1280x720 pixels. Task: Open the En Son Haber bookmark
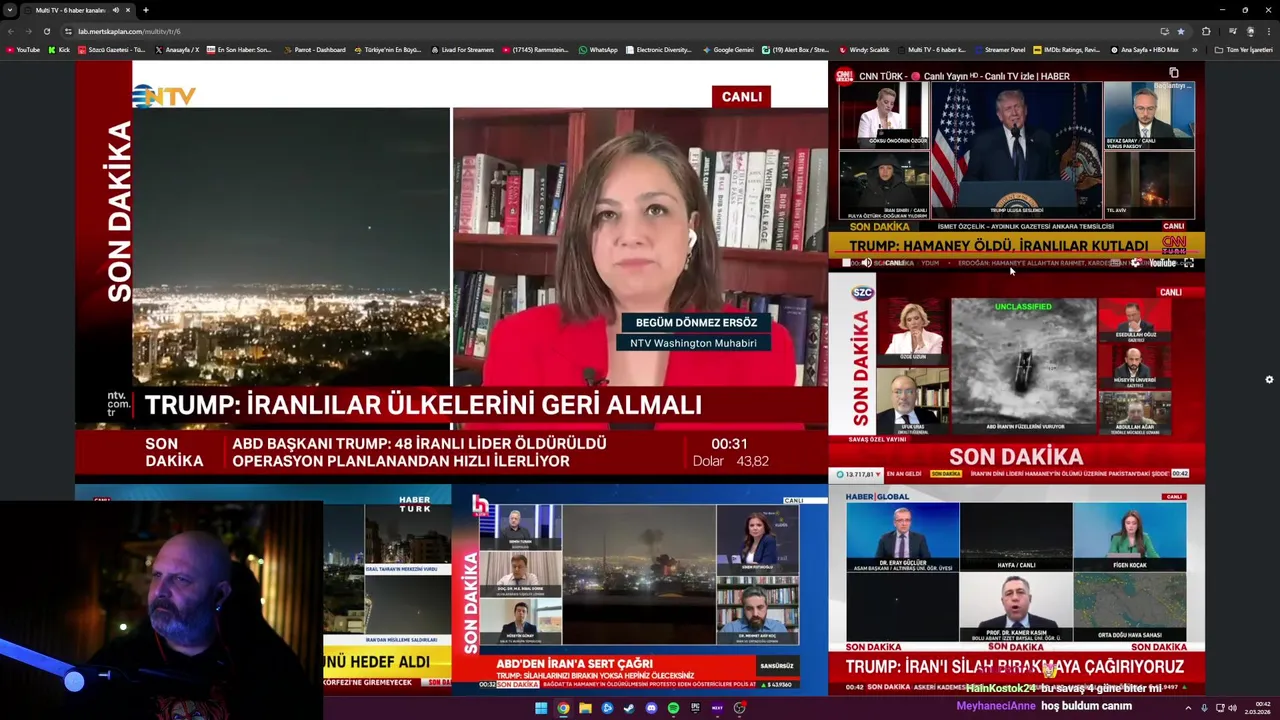[239, 49]
